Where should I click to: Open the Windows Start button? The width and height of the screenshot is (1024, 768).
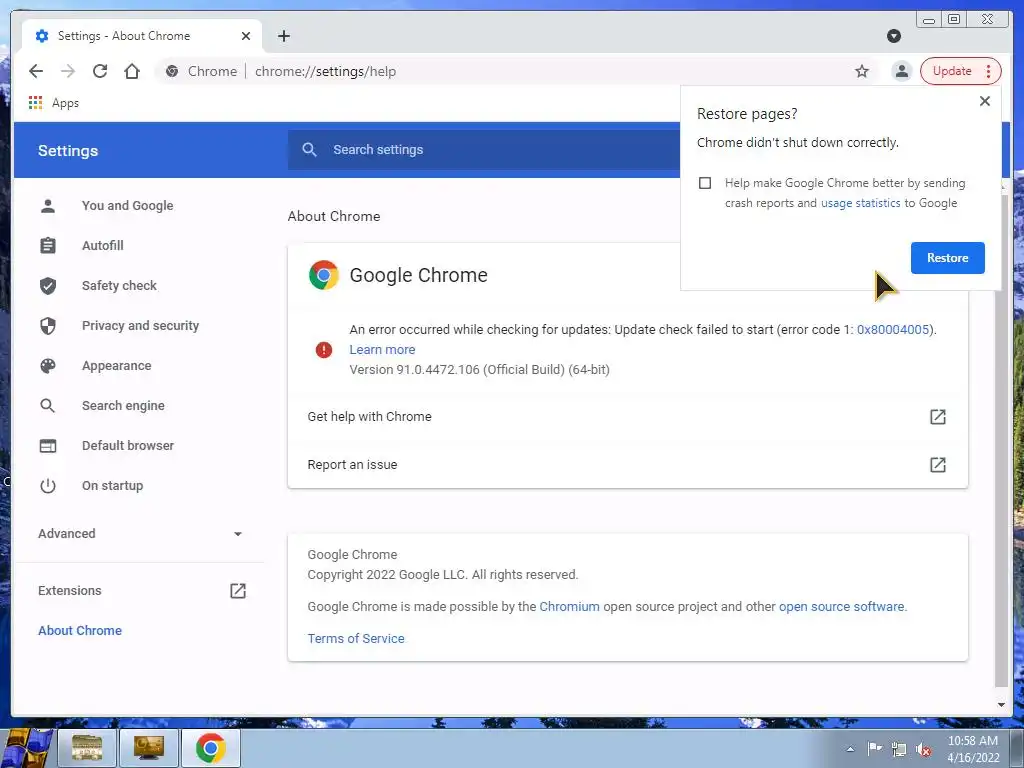pyautogui.click(x=26, y=748)
